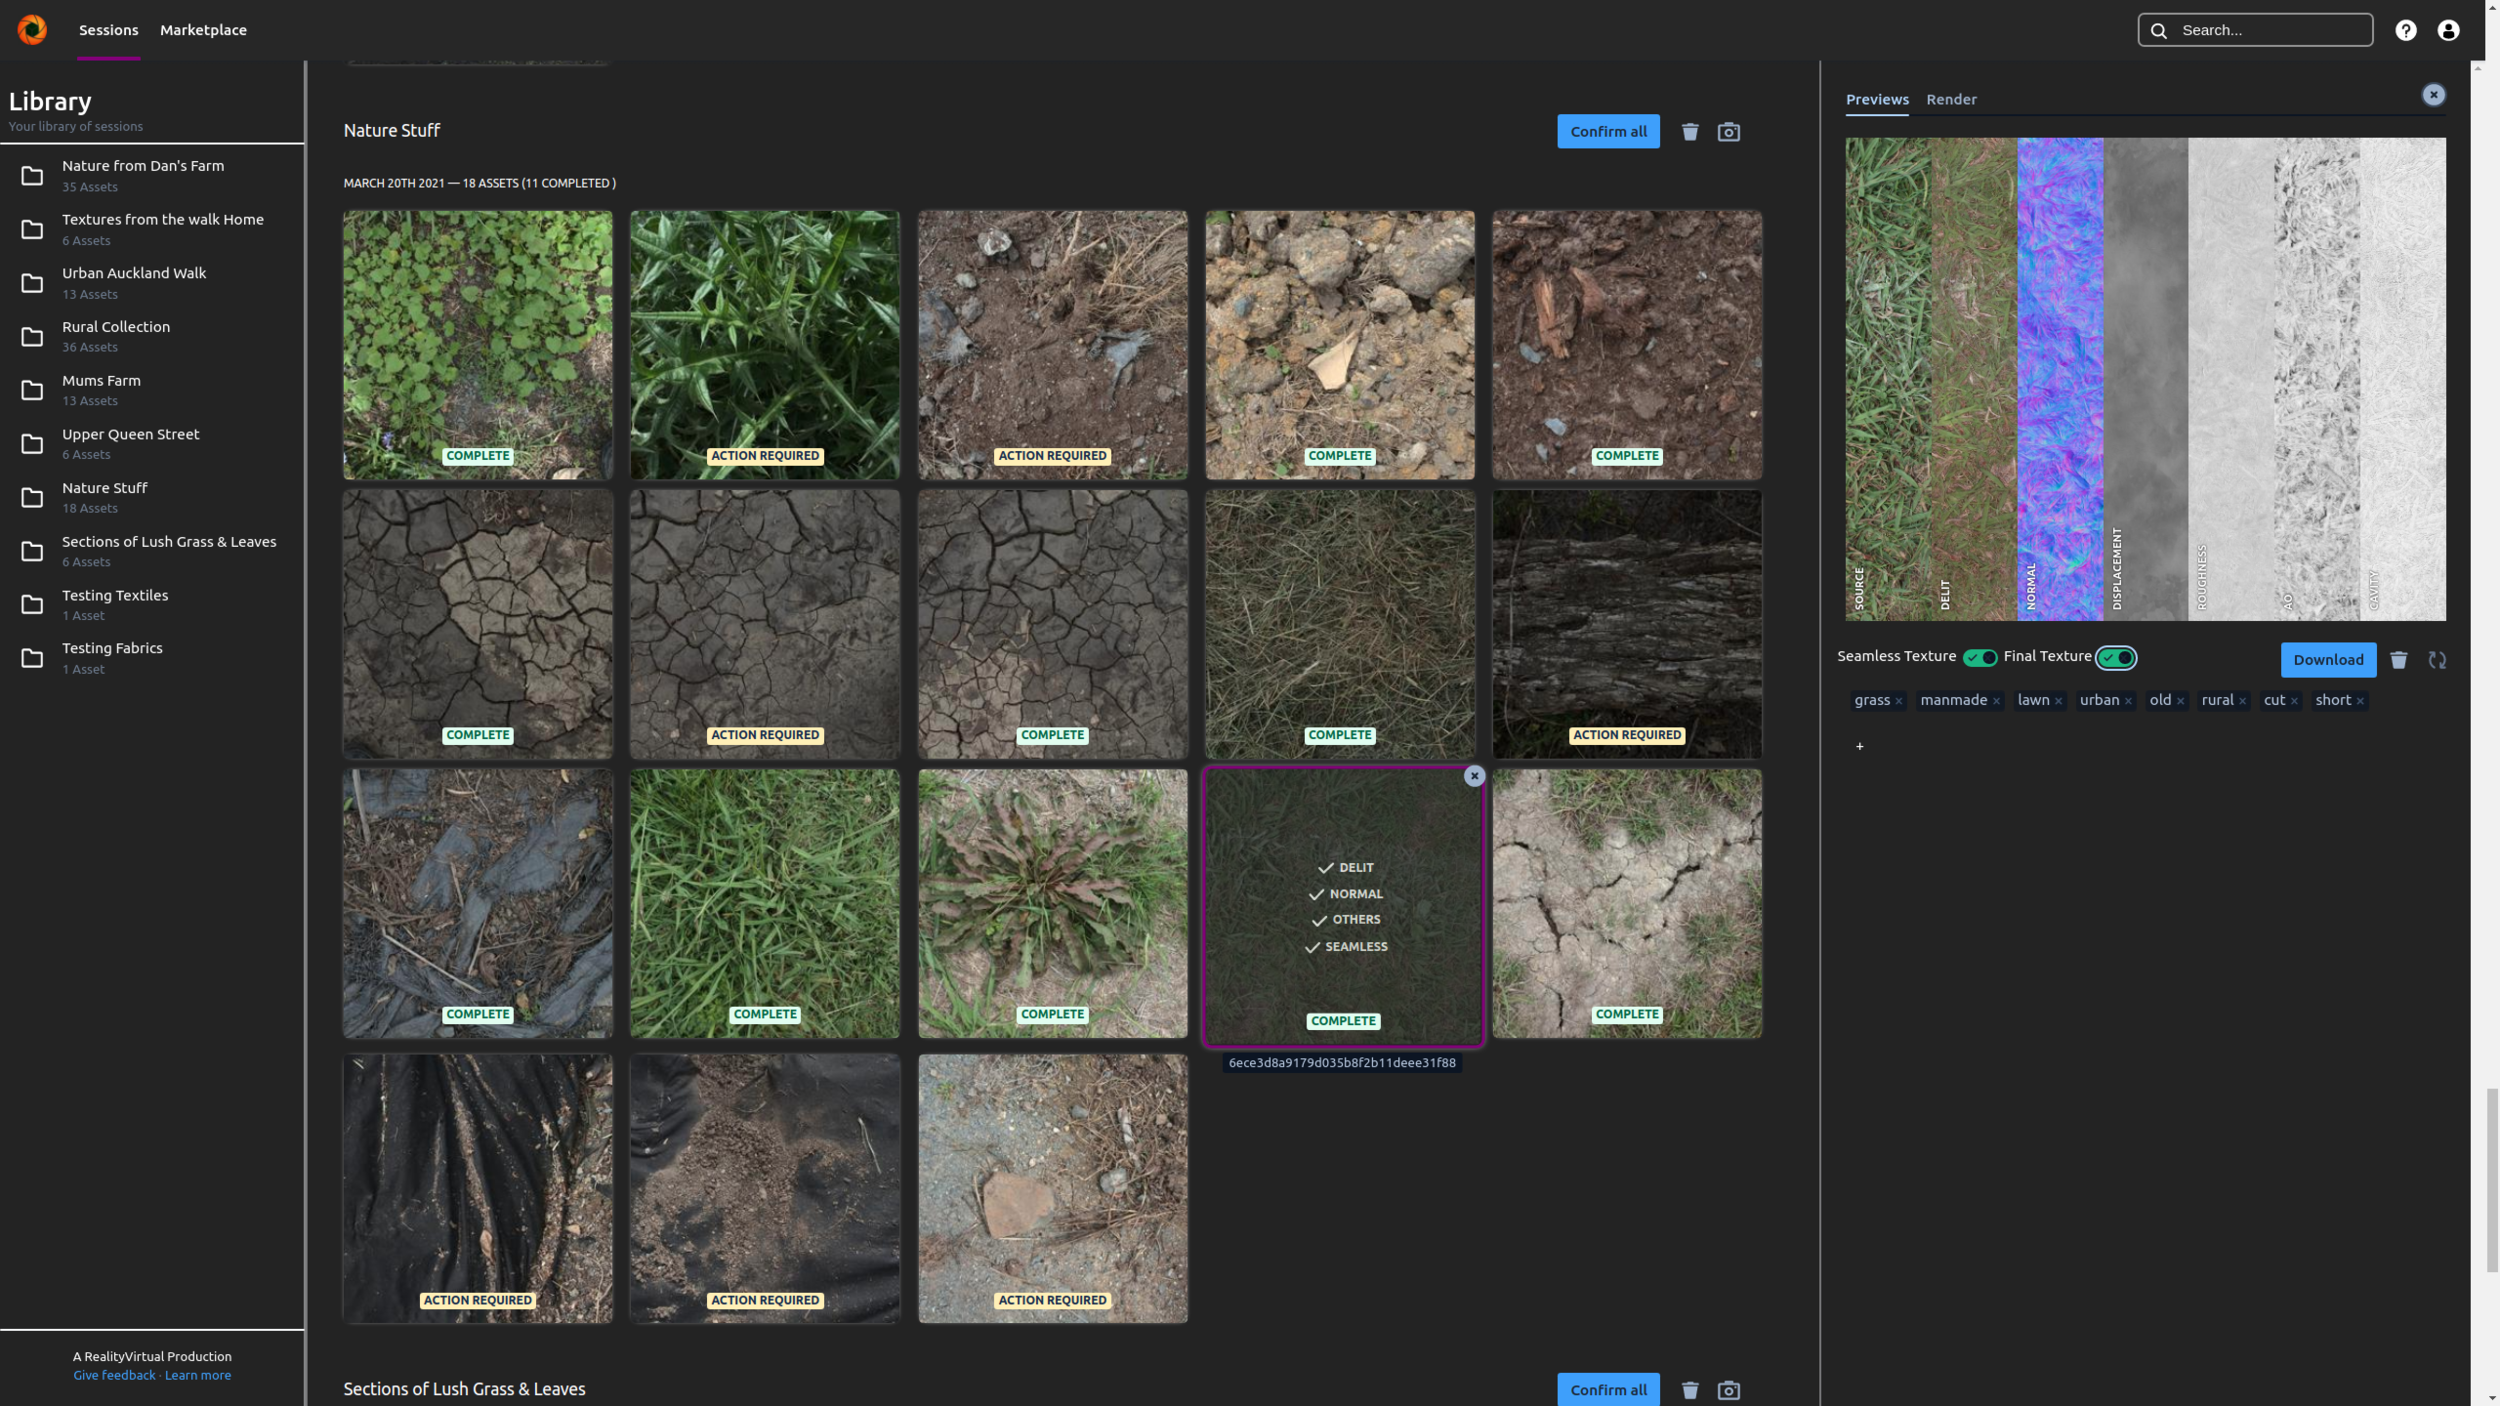
Task: Open the camera upload icon for Nature Stuff
Action: [x=1728, y=131]
